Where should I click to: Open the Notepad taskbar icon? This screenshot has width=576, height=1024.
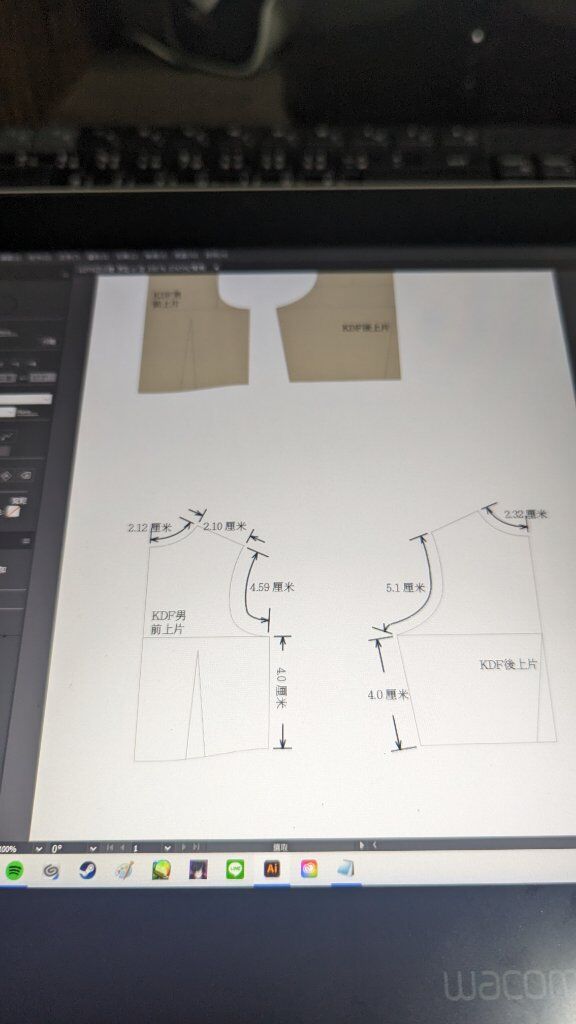(x=345, y=869)
